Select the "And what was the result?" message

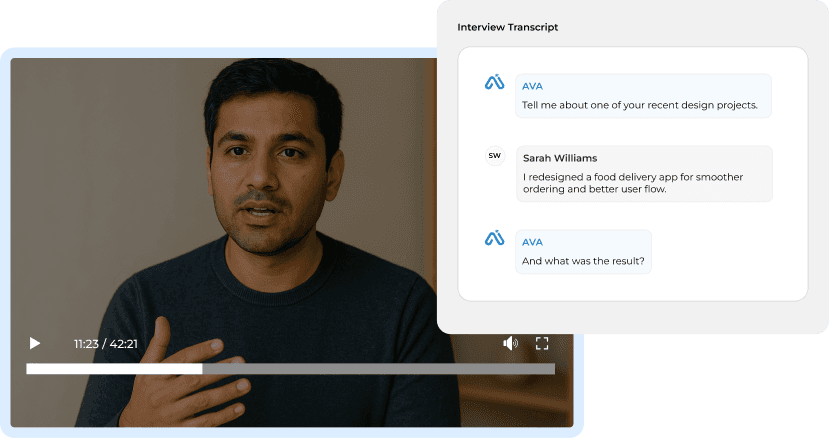[x=583, y=262]
